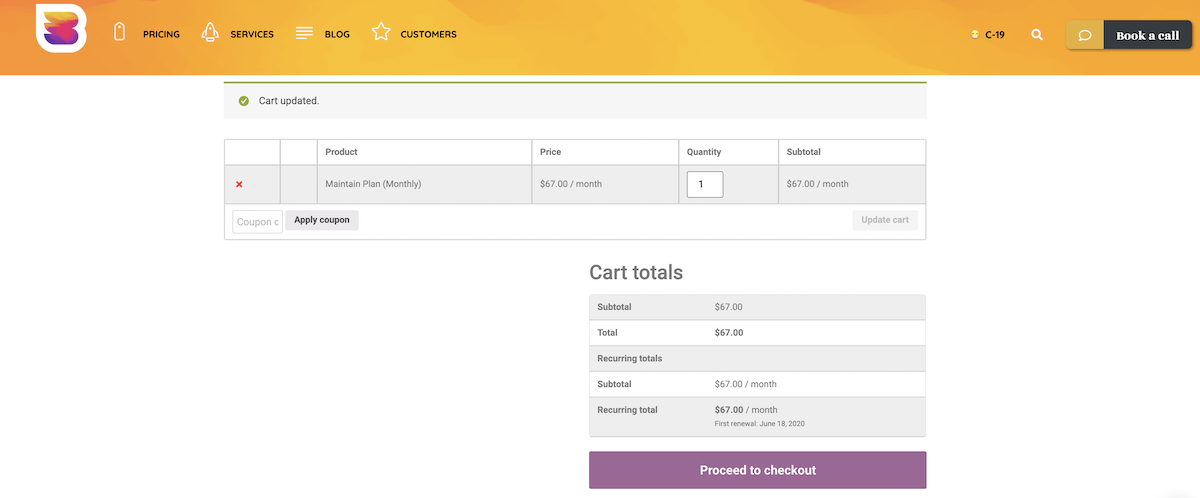Focus the coupon code input field
Image resolution: width=1200 pixels, height=498 pixels.
[257, 222]
